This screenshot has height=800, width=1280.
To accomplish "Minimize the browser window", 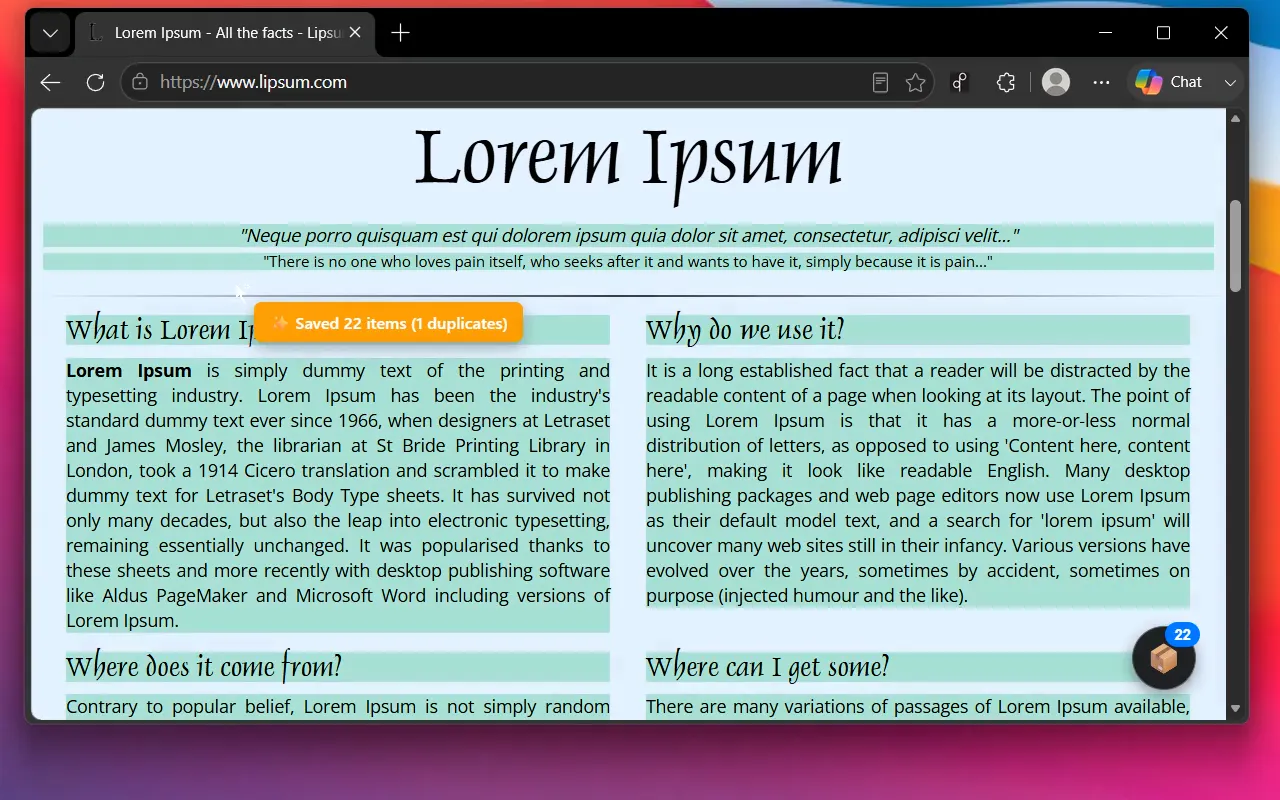I will point(1105,33).
